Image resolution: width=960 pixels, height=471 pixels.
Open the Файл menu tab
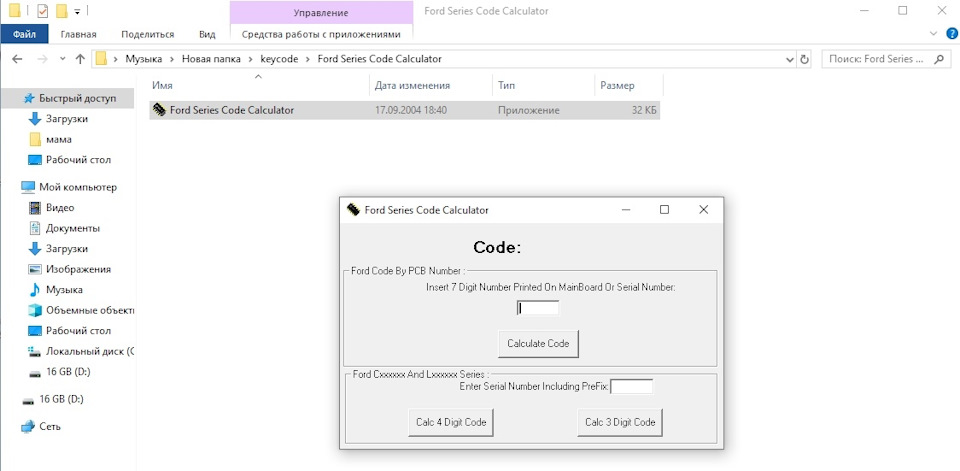(24, 34)
